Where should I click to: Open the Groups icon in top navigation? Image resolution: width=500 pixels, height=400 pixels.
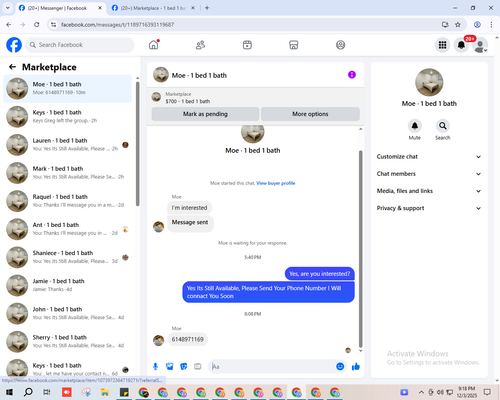(340, 45)
